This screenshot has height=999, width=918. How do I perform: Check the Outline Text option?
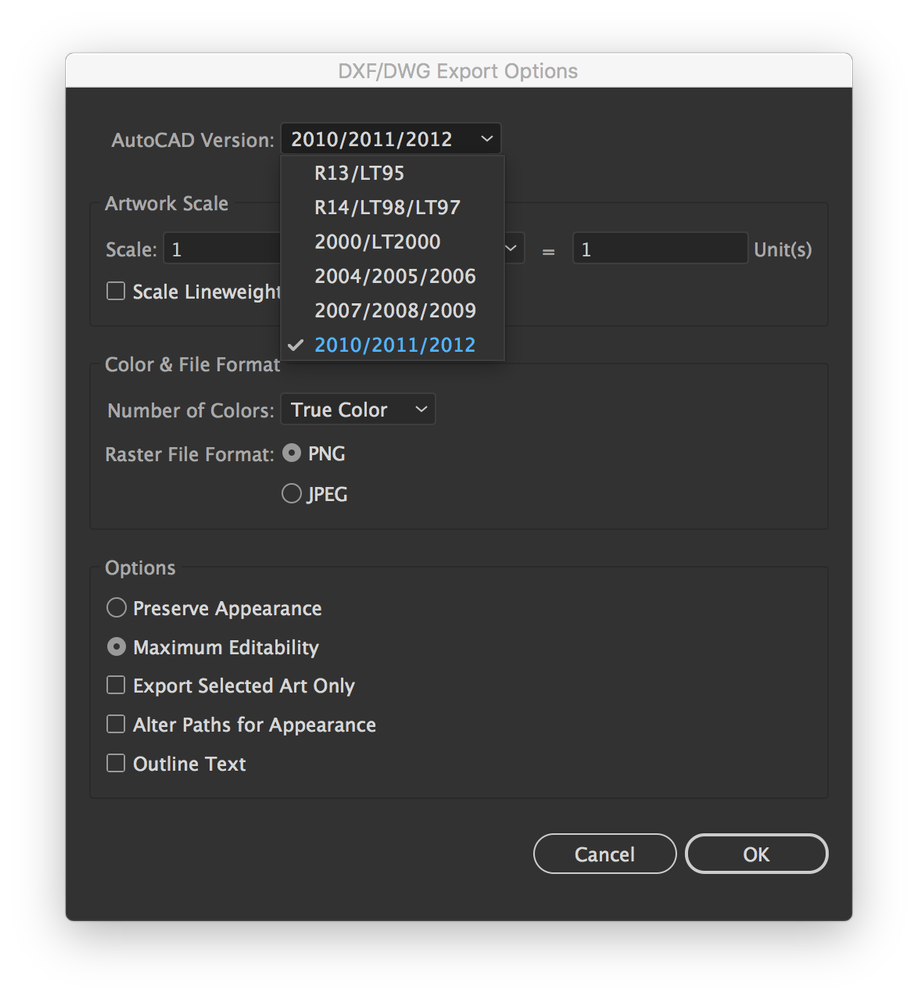coord(115,763)
